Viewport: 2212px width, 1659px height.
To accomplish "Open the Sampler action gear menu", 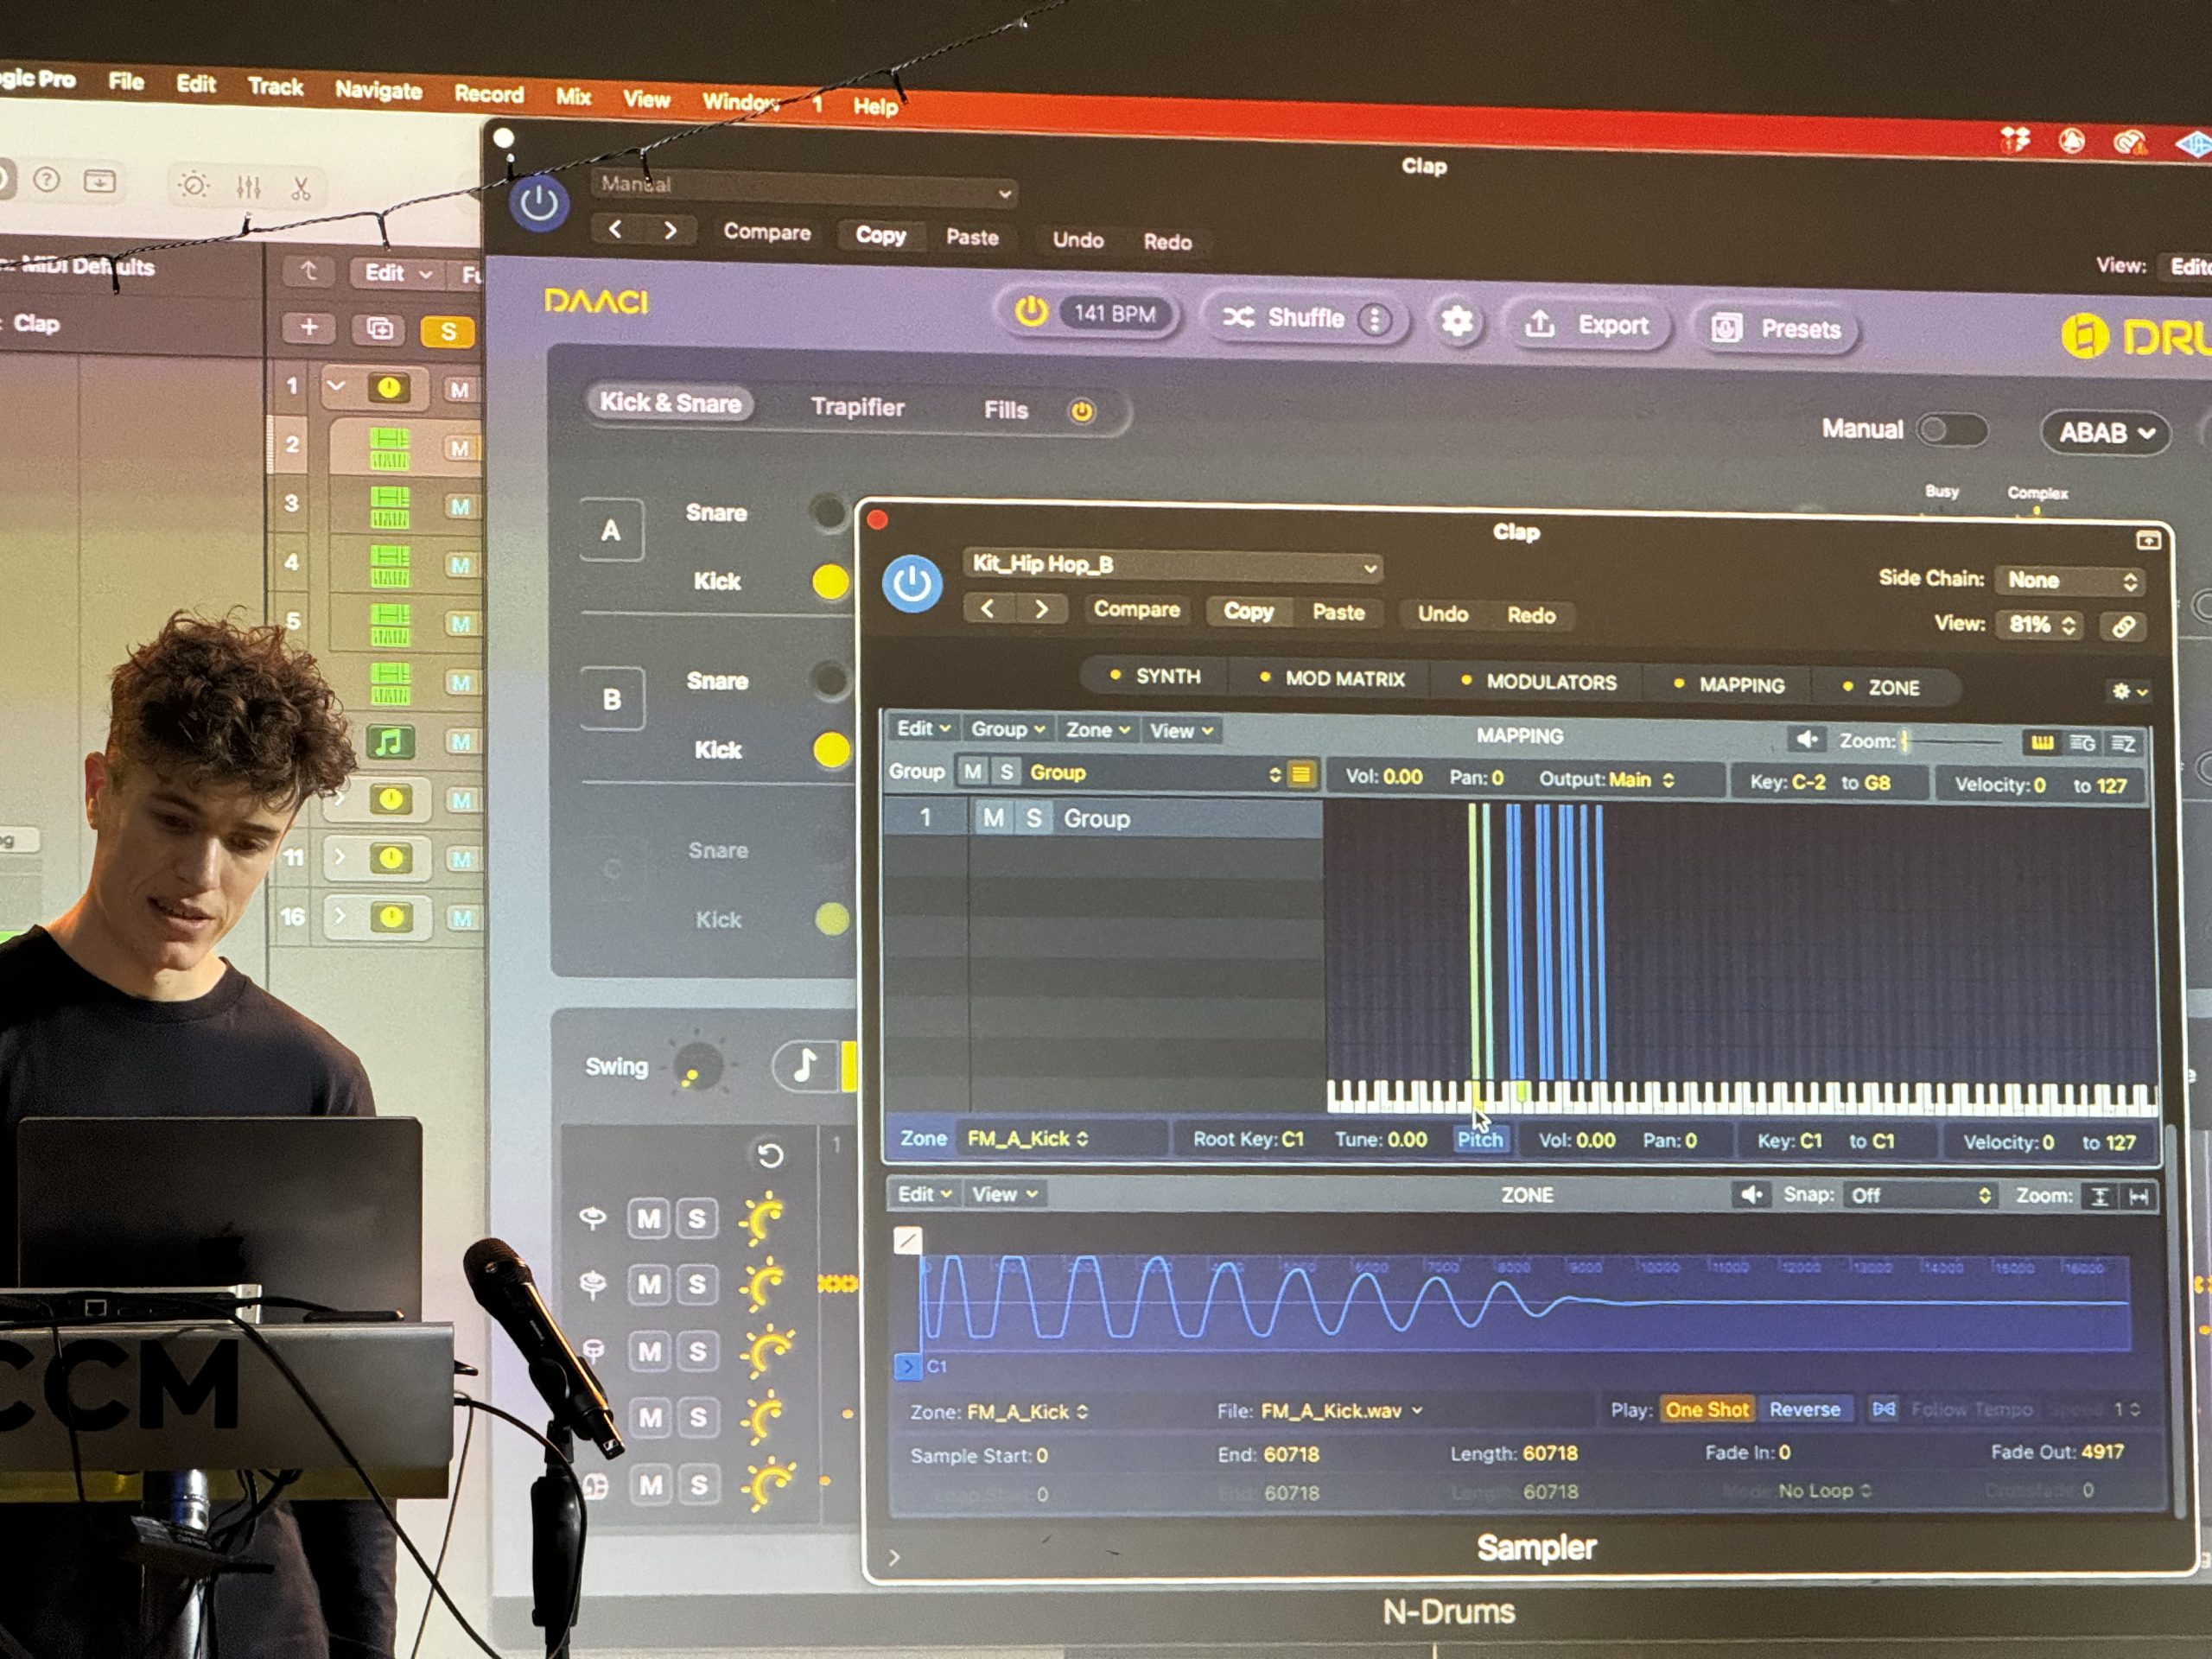I will (x=2123, y=691).
